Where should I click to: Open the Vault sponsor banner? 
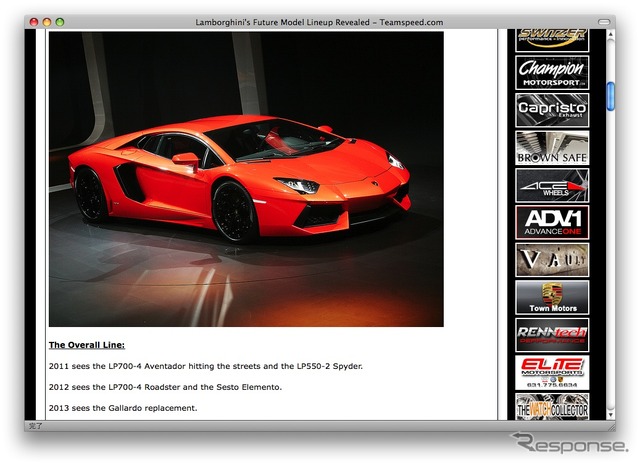pyautogui.click(x=552, y=260)
